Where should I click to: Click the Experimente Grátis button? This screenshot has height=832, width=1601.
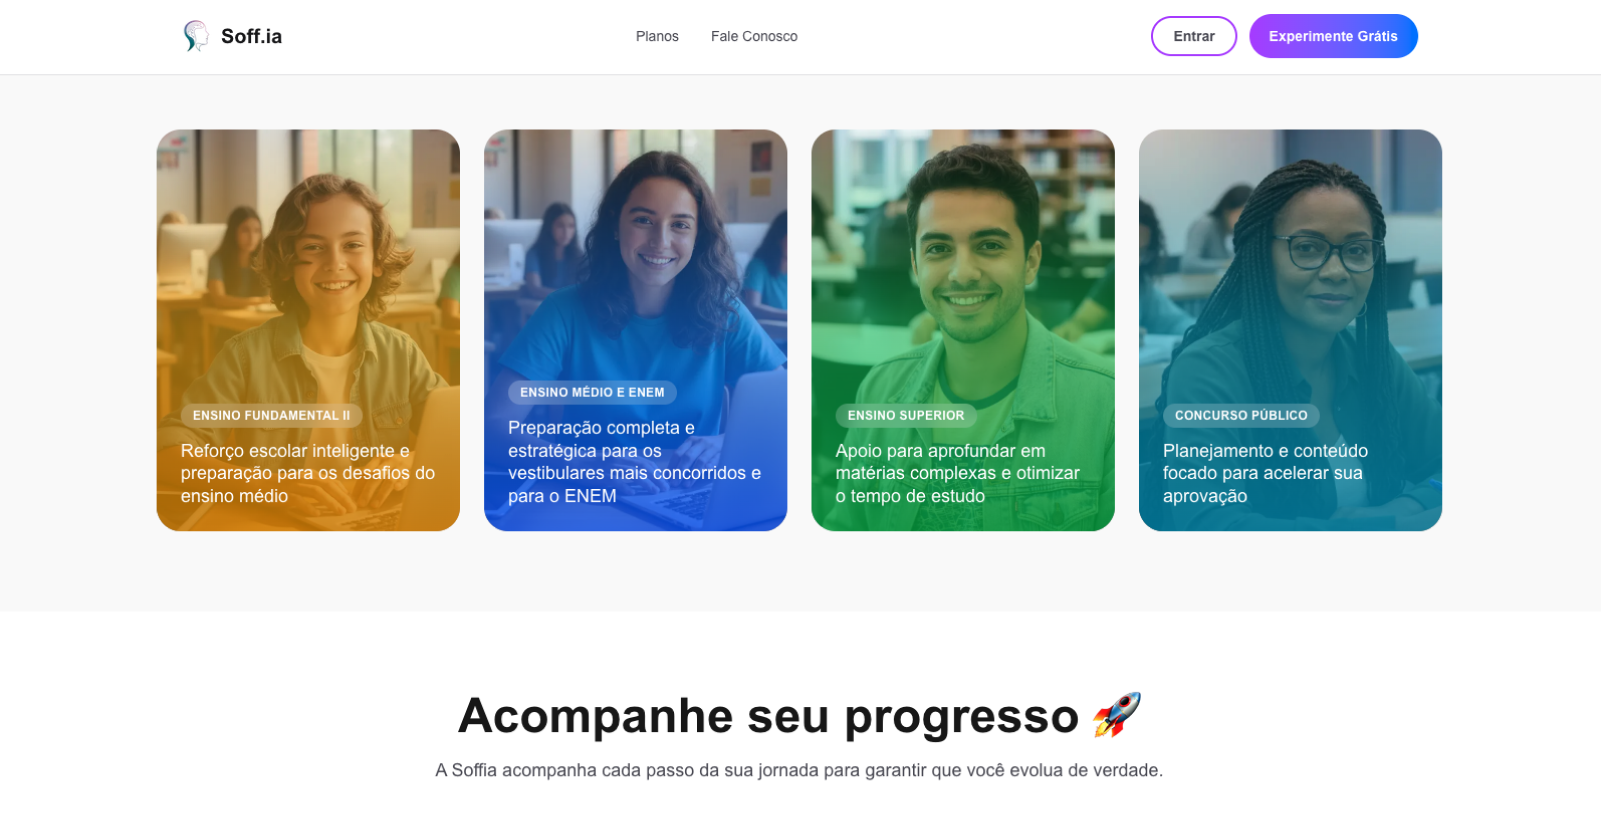point(1333,36)
